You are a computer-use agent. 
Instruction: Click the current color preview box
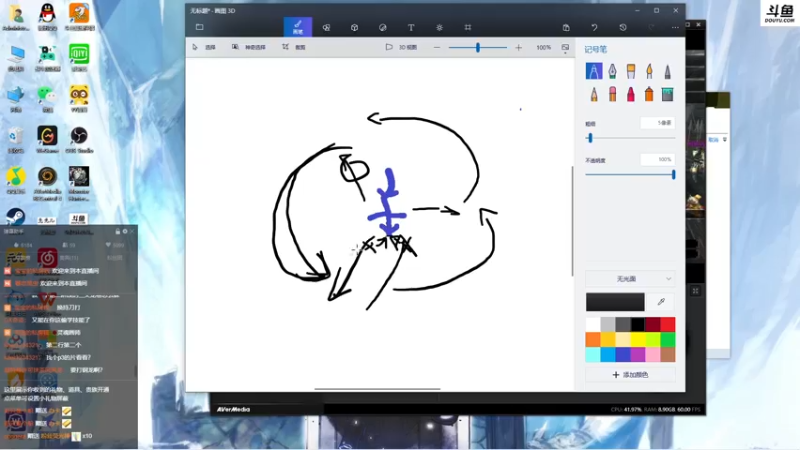click(615, 302)
